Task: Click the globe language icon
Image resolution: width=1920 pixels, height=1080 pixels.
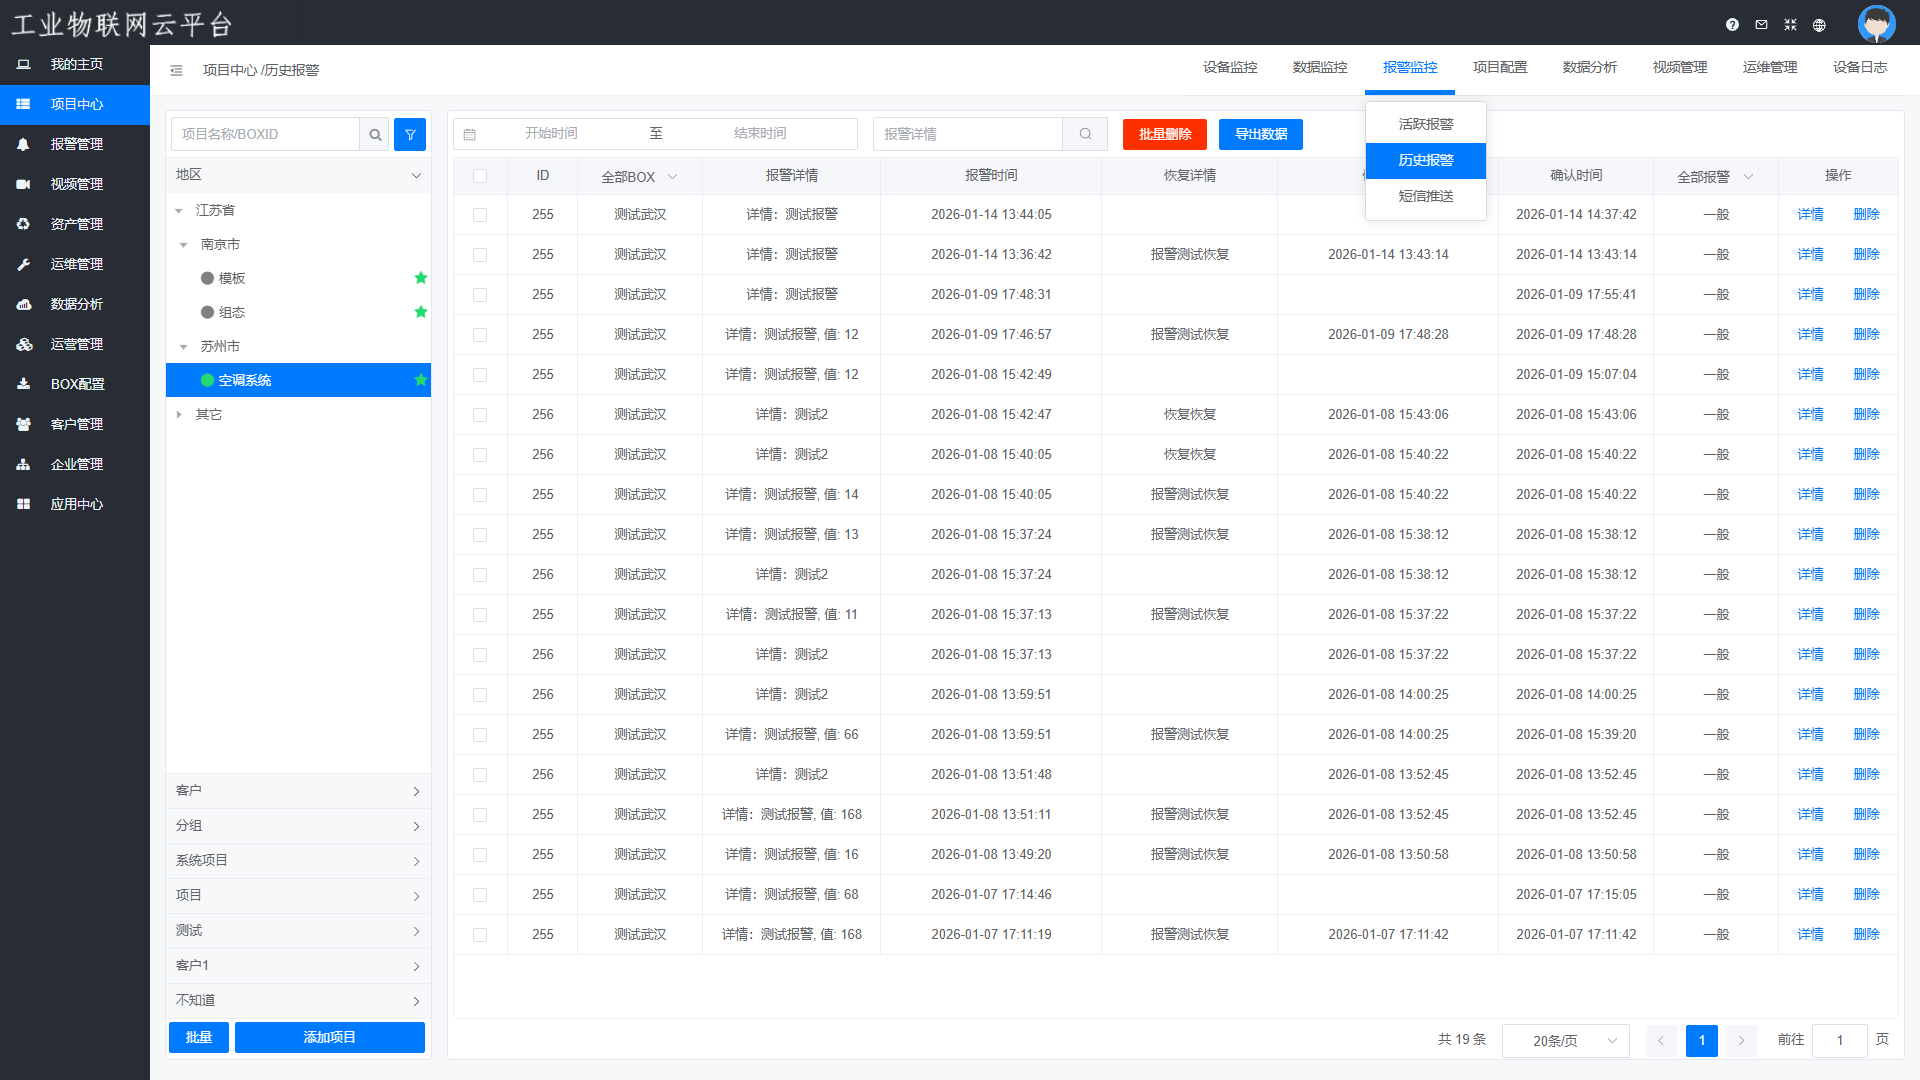Action: point(1819,25)
